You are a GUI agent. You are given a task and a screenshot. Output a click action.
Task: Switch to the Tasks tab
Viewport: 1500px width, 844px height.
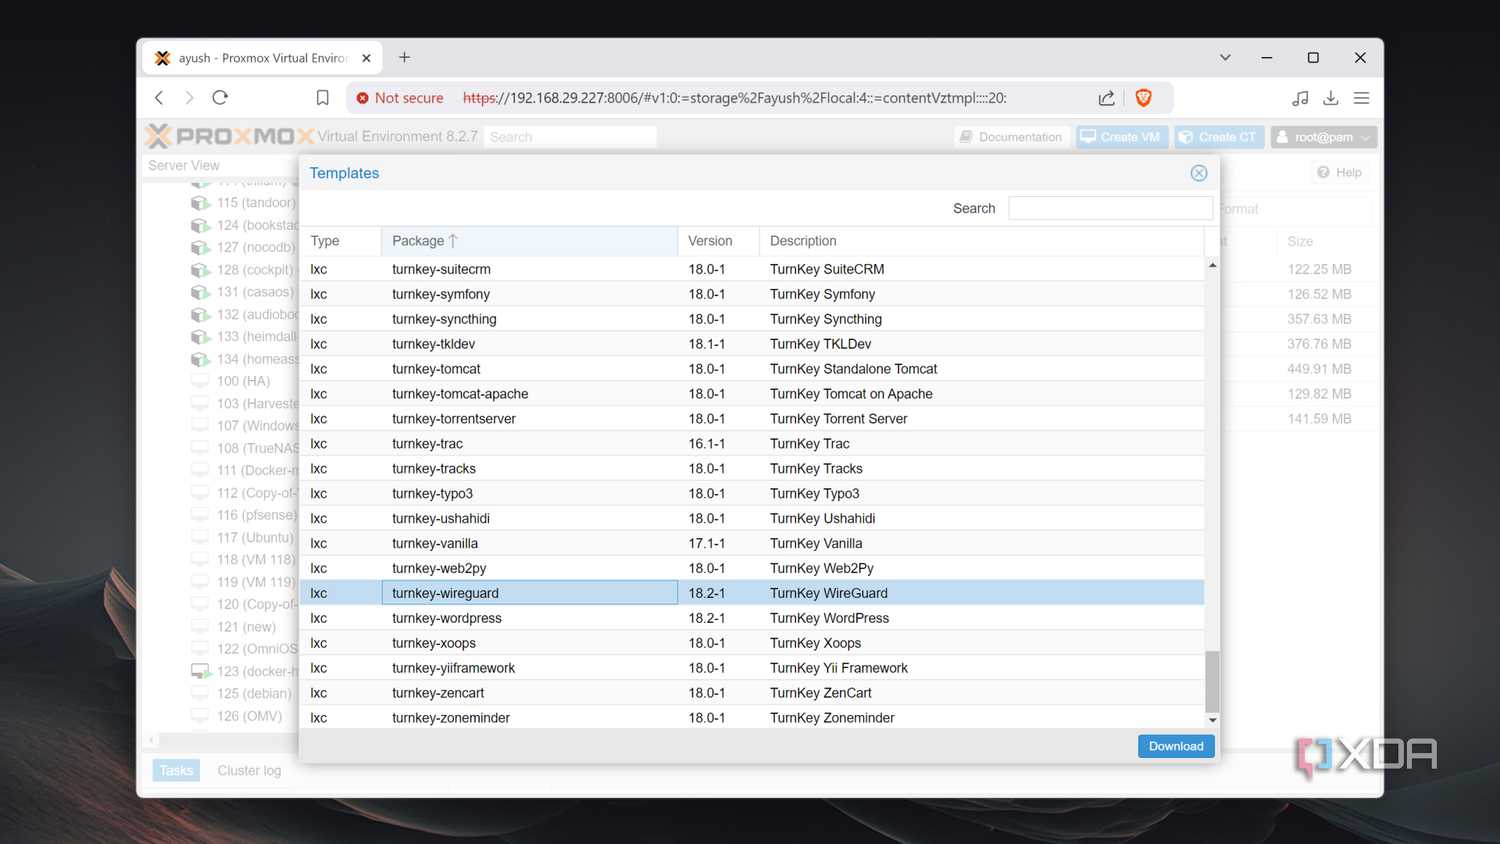point(176,770)
